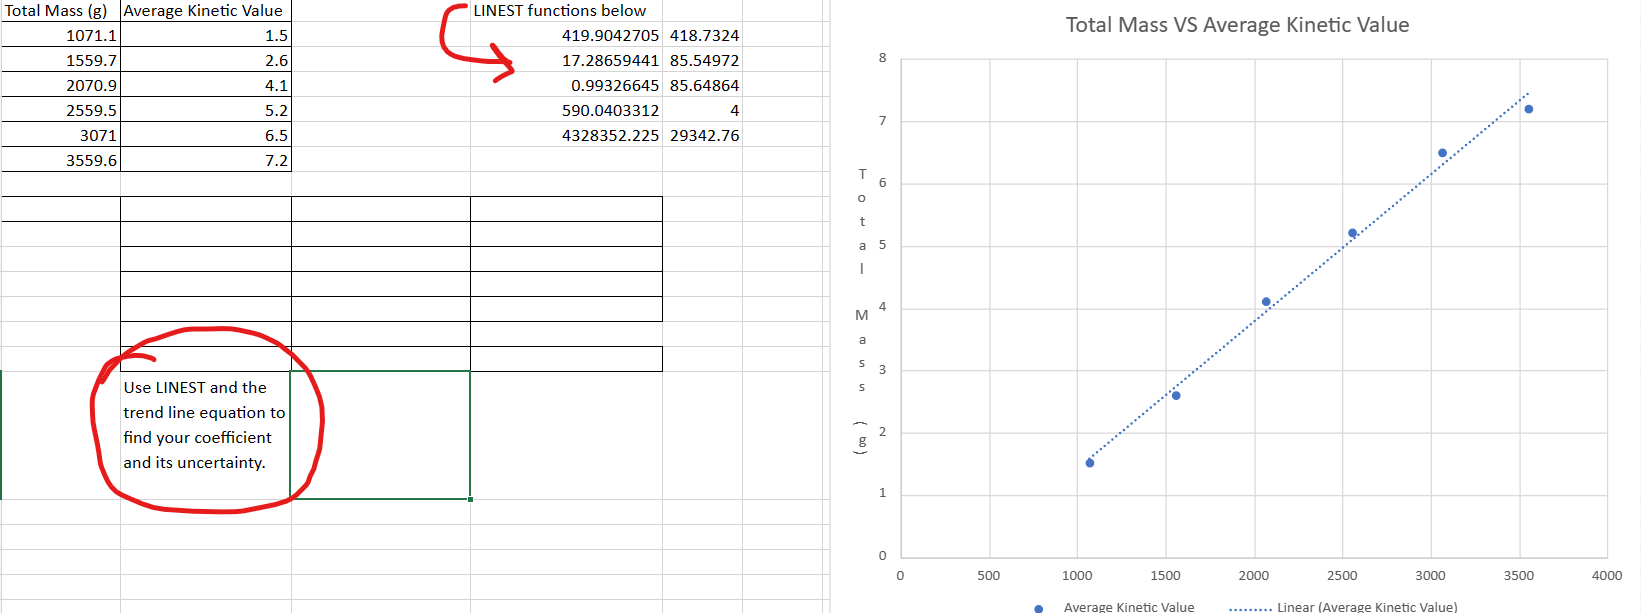Viewport: 1641px width, 613px height.
Task: Select LINEST intercept cell 418.7324
Action: pos(702,35)
